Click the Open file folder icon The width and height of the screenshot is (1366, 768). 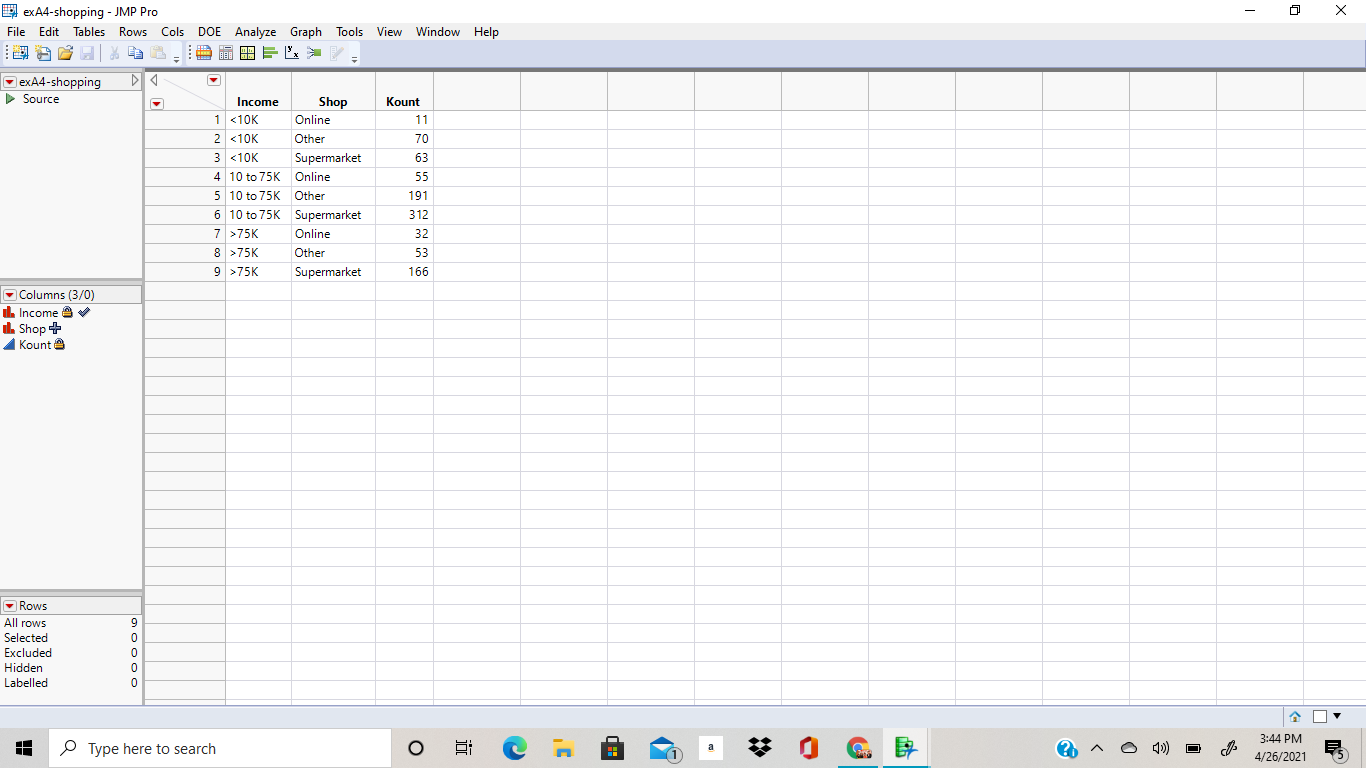pyautogui.click(x=65, y=53)
